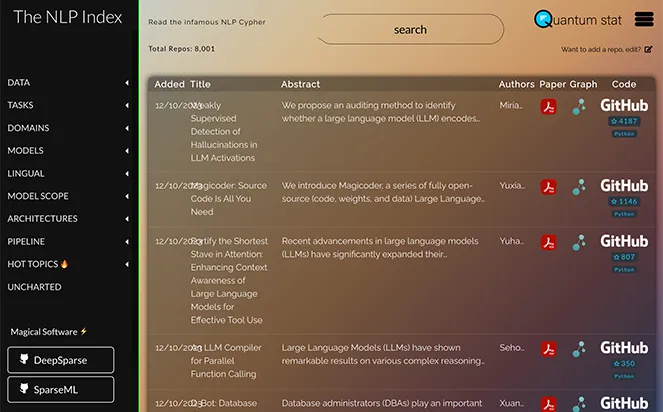Expand the HOT TOPICS category
Image resolution: width=663 pixels, height=412 pixels.
(x=68, y=264)
